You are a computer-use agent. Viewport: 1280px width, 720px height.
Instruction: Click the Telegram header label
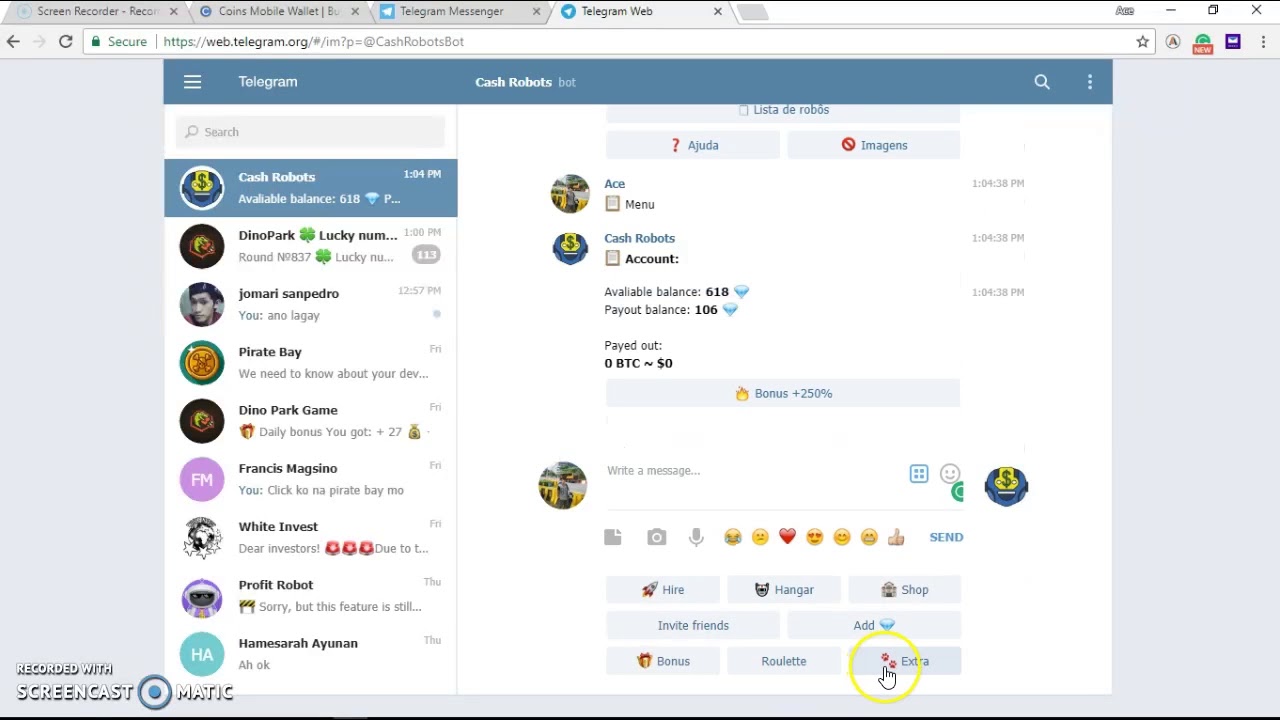click(x=268, y=82)
